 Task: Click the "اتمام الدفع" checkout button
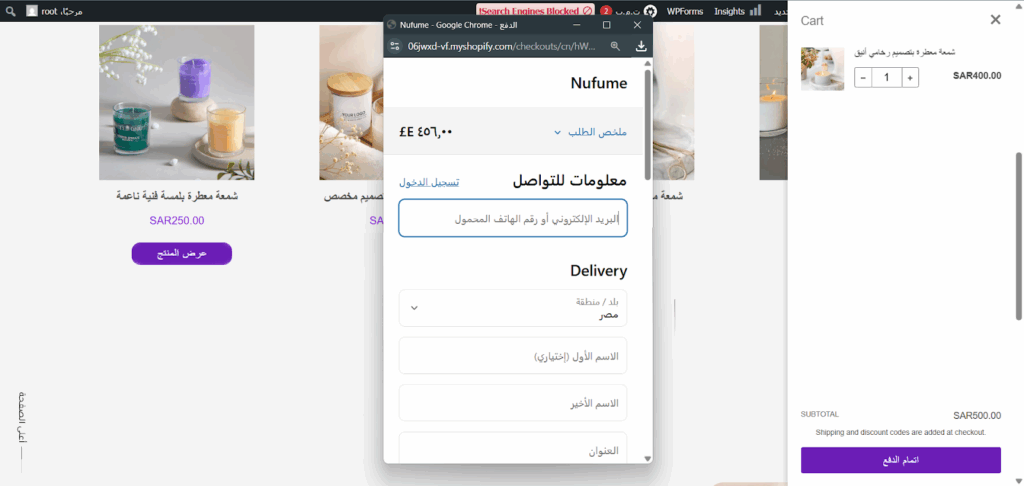point(901,460)
